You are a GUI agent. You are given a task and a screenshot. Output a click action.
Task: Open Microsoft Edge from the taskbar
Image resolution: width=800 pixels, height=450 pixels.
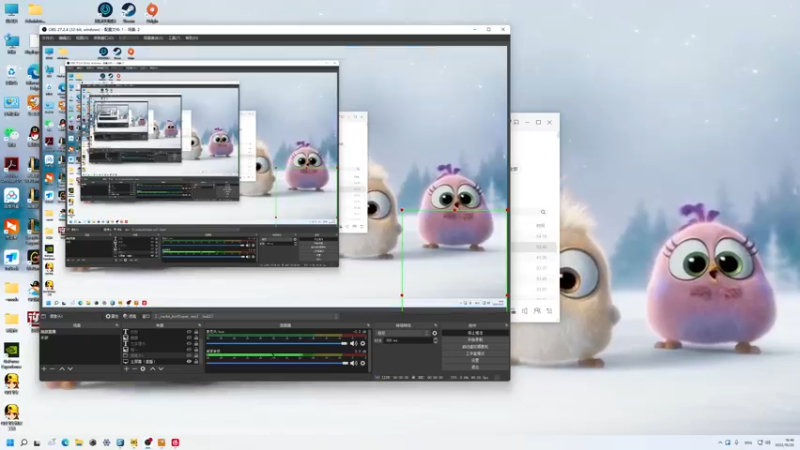click(65, 442)
